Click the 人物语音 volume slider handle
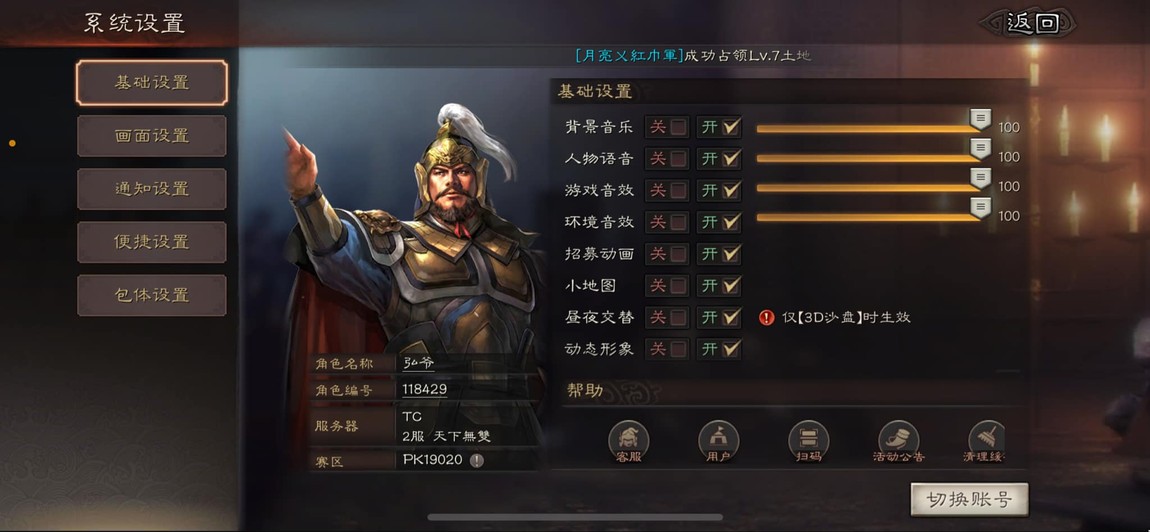This screenshot has width=1150, height=532. (x=981, y=150)
